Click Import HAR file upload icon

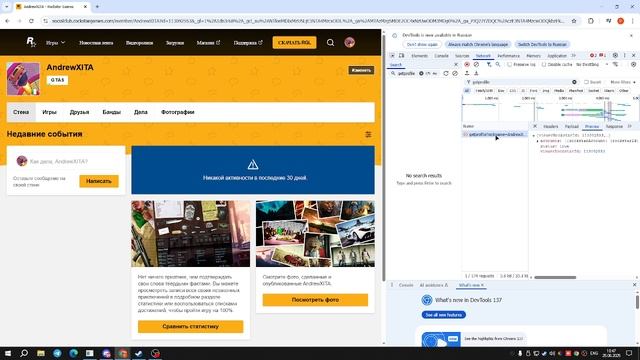(x=467, y=73)
